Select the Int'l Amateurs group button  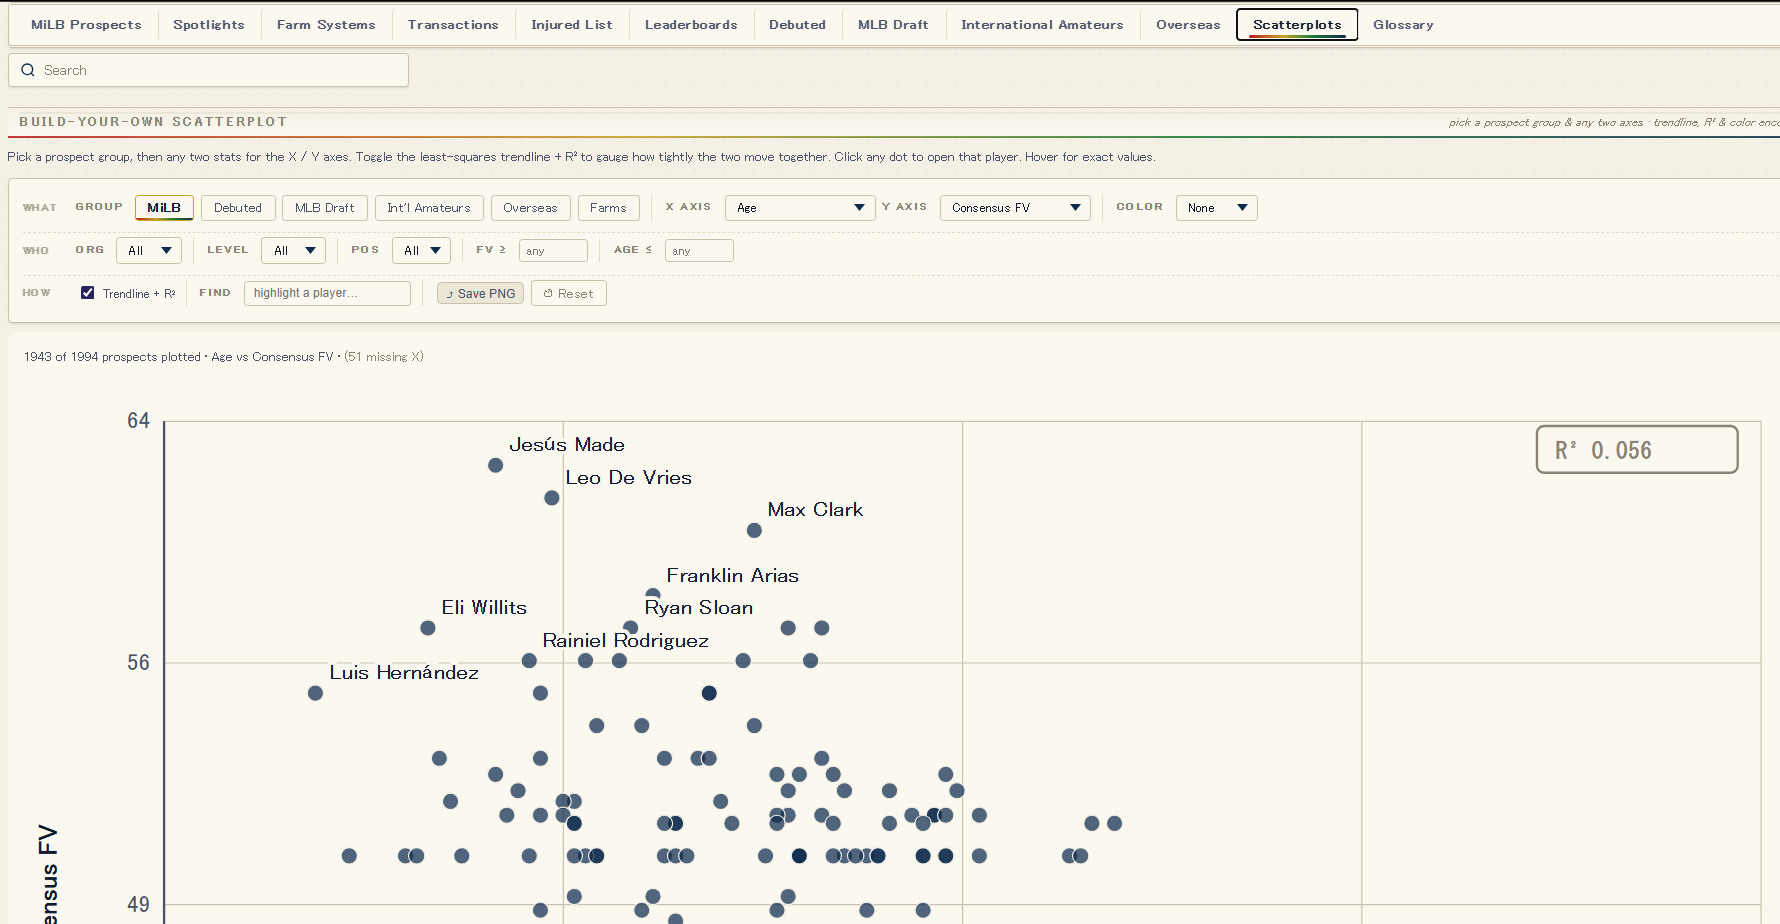429,208
